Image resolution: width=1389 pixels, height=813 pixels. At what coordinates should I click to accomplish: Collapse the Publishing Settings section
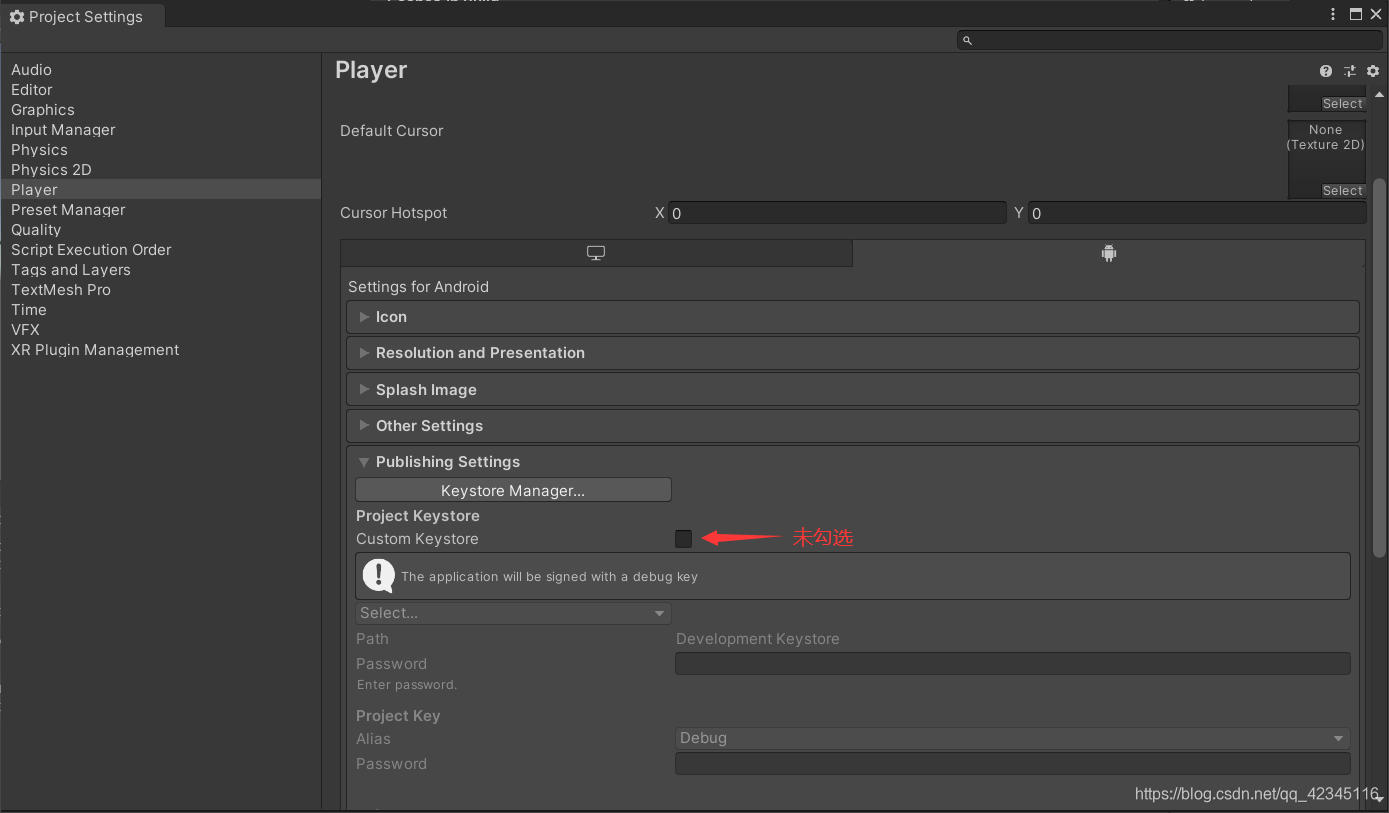(x=364, y=461)
